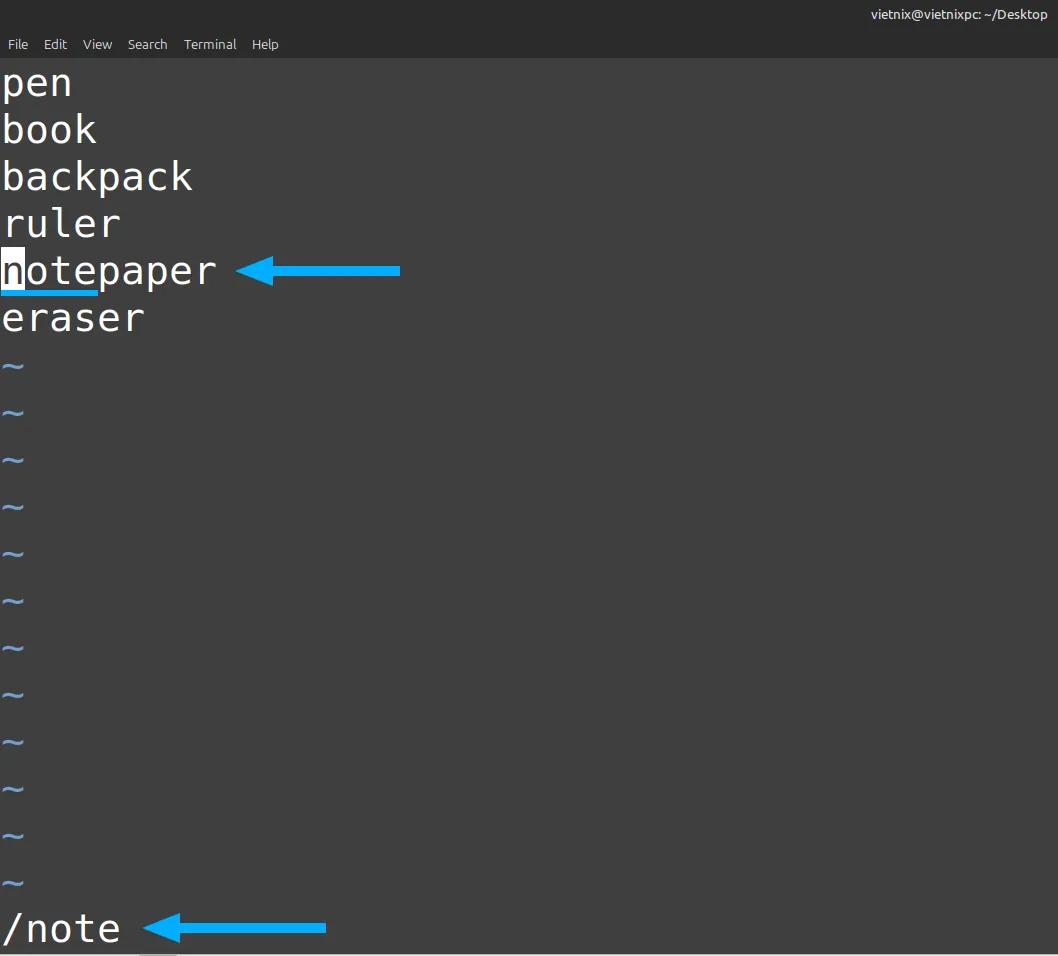Click the word 'backpack' line

click(x=98, y=178)
